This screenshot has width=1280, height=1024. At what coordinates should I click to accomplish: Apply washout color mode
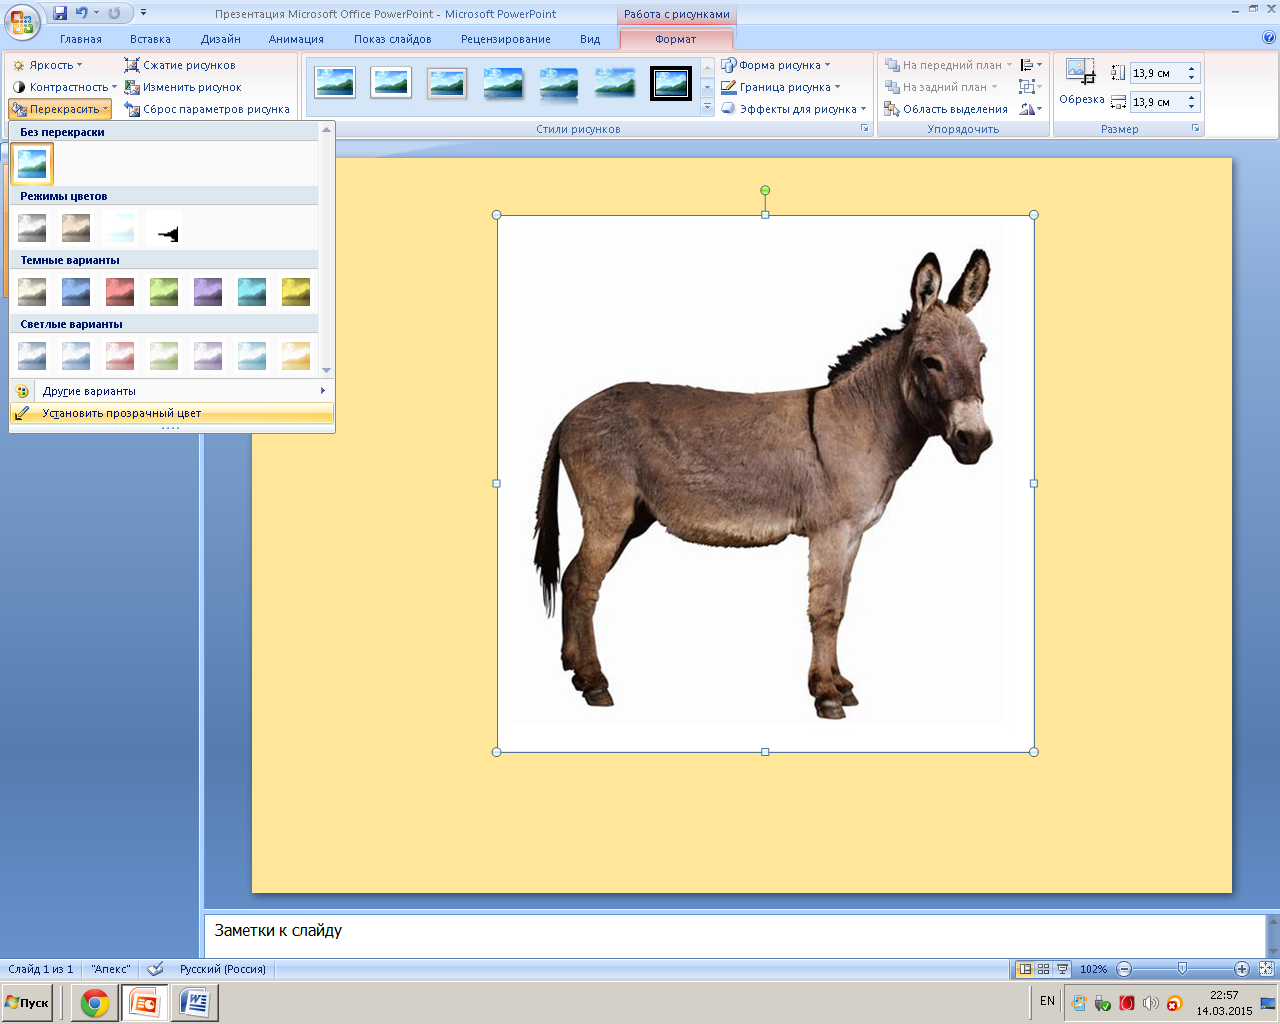pyautogui.click(x=120, y=228)
